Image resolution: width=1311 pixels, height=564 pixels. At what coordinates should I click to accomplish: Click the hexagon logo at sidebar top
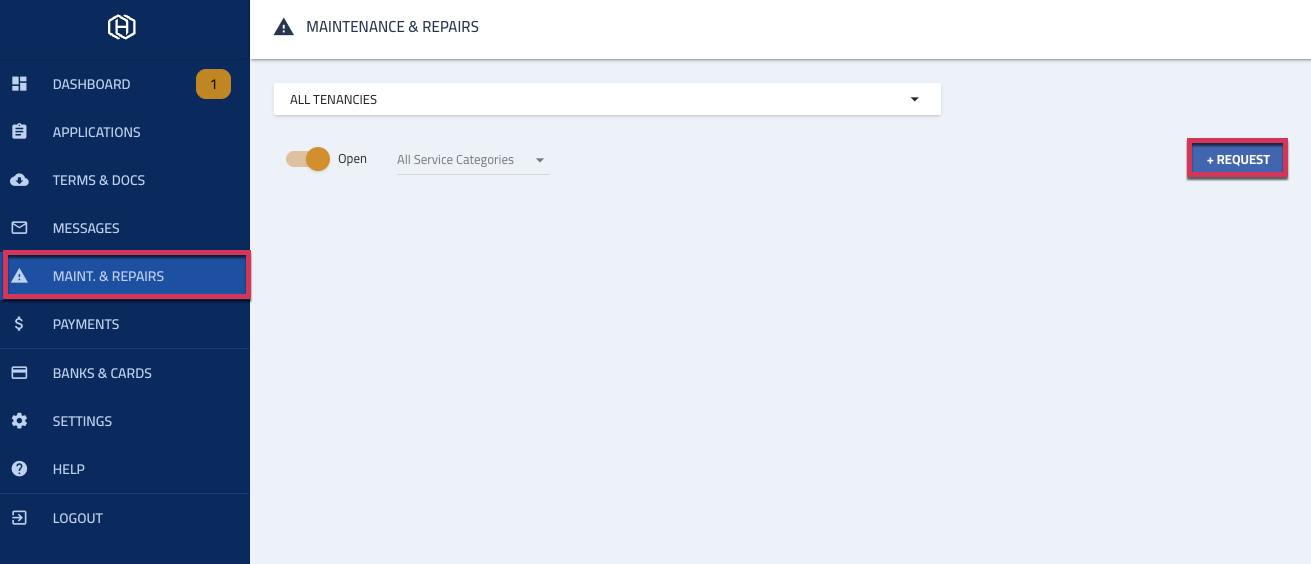pyautogui.click(x=122, y=28)
